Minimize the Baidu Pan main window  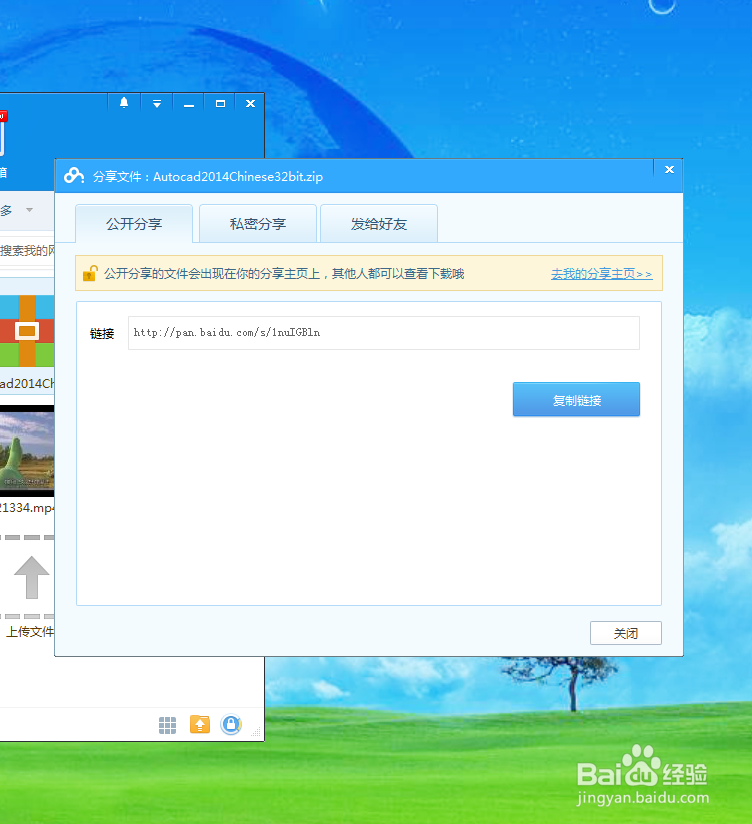189,104
